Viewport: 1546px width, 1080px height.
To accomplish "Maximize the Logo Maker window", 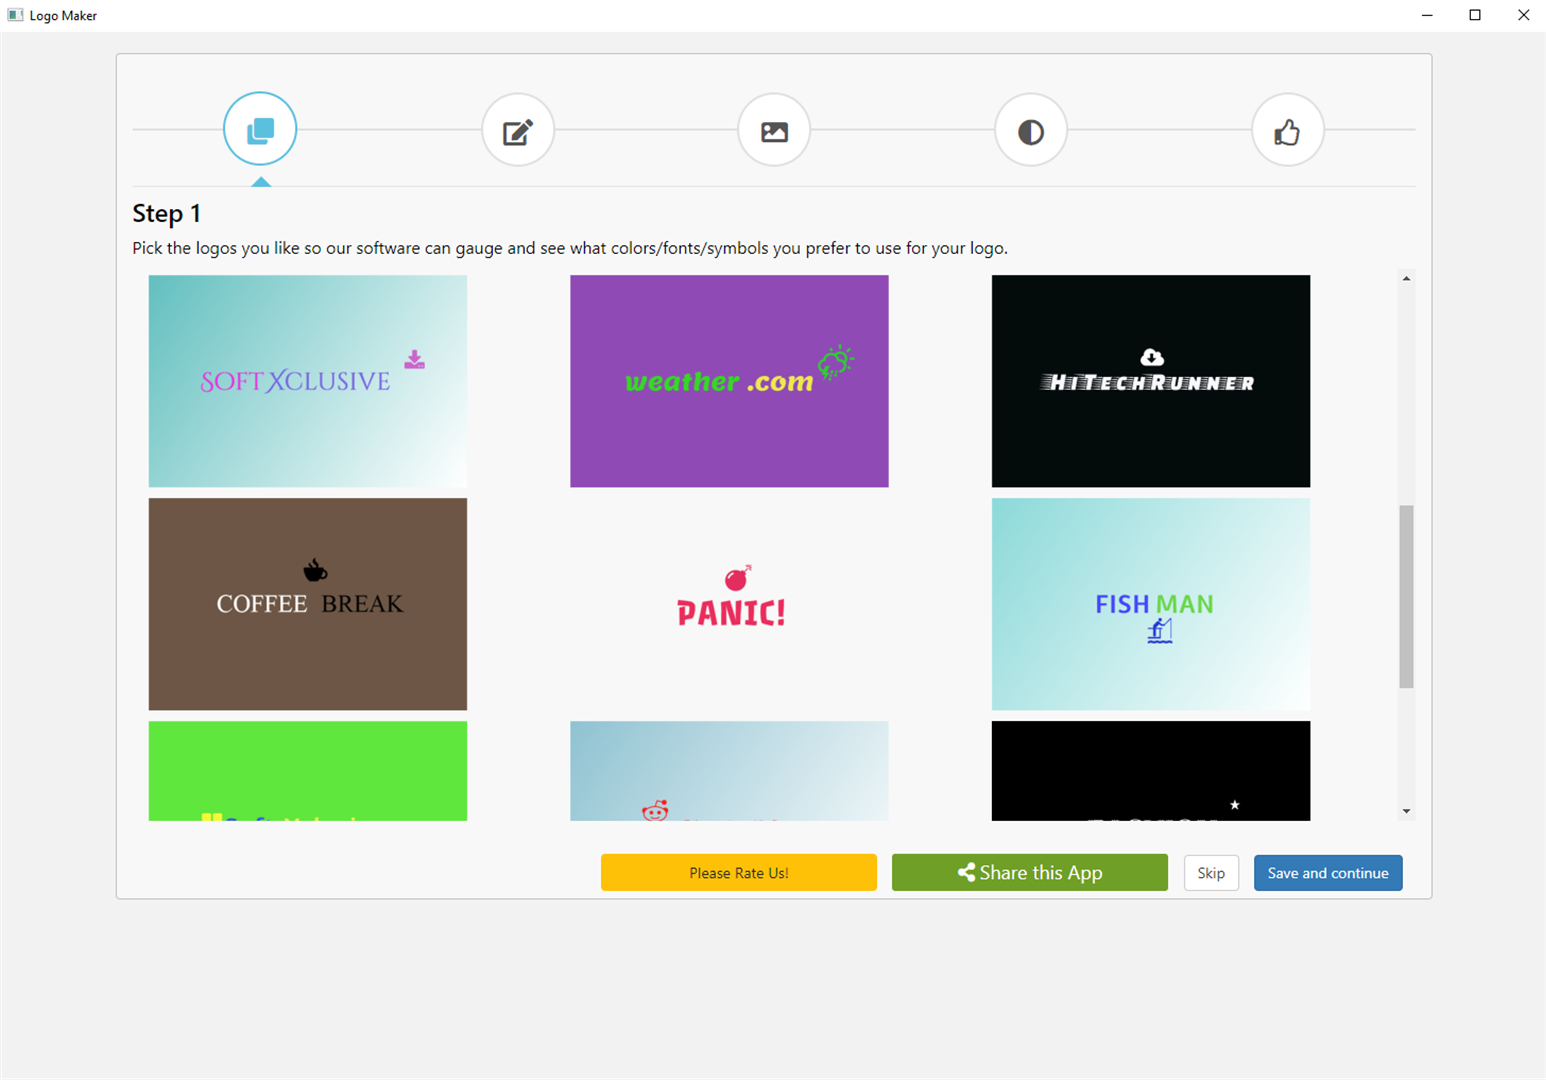I will (1475, 15).
